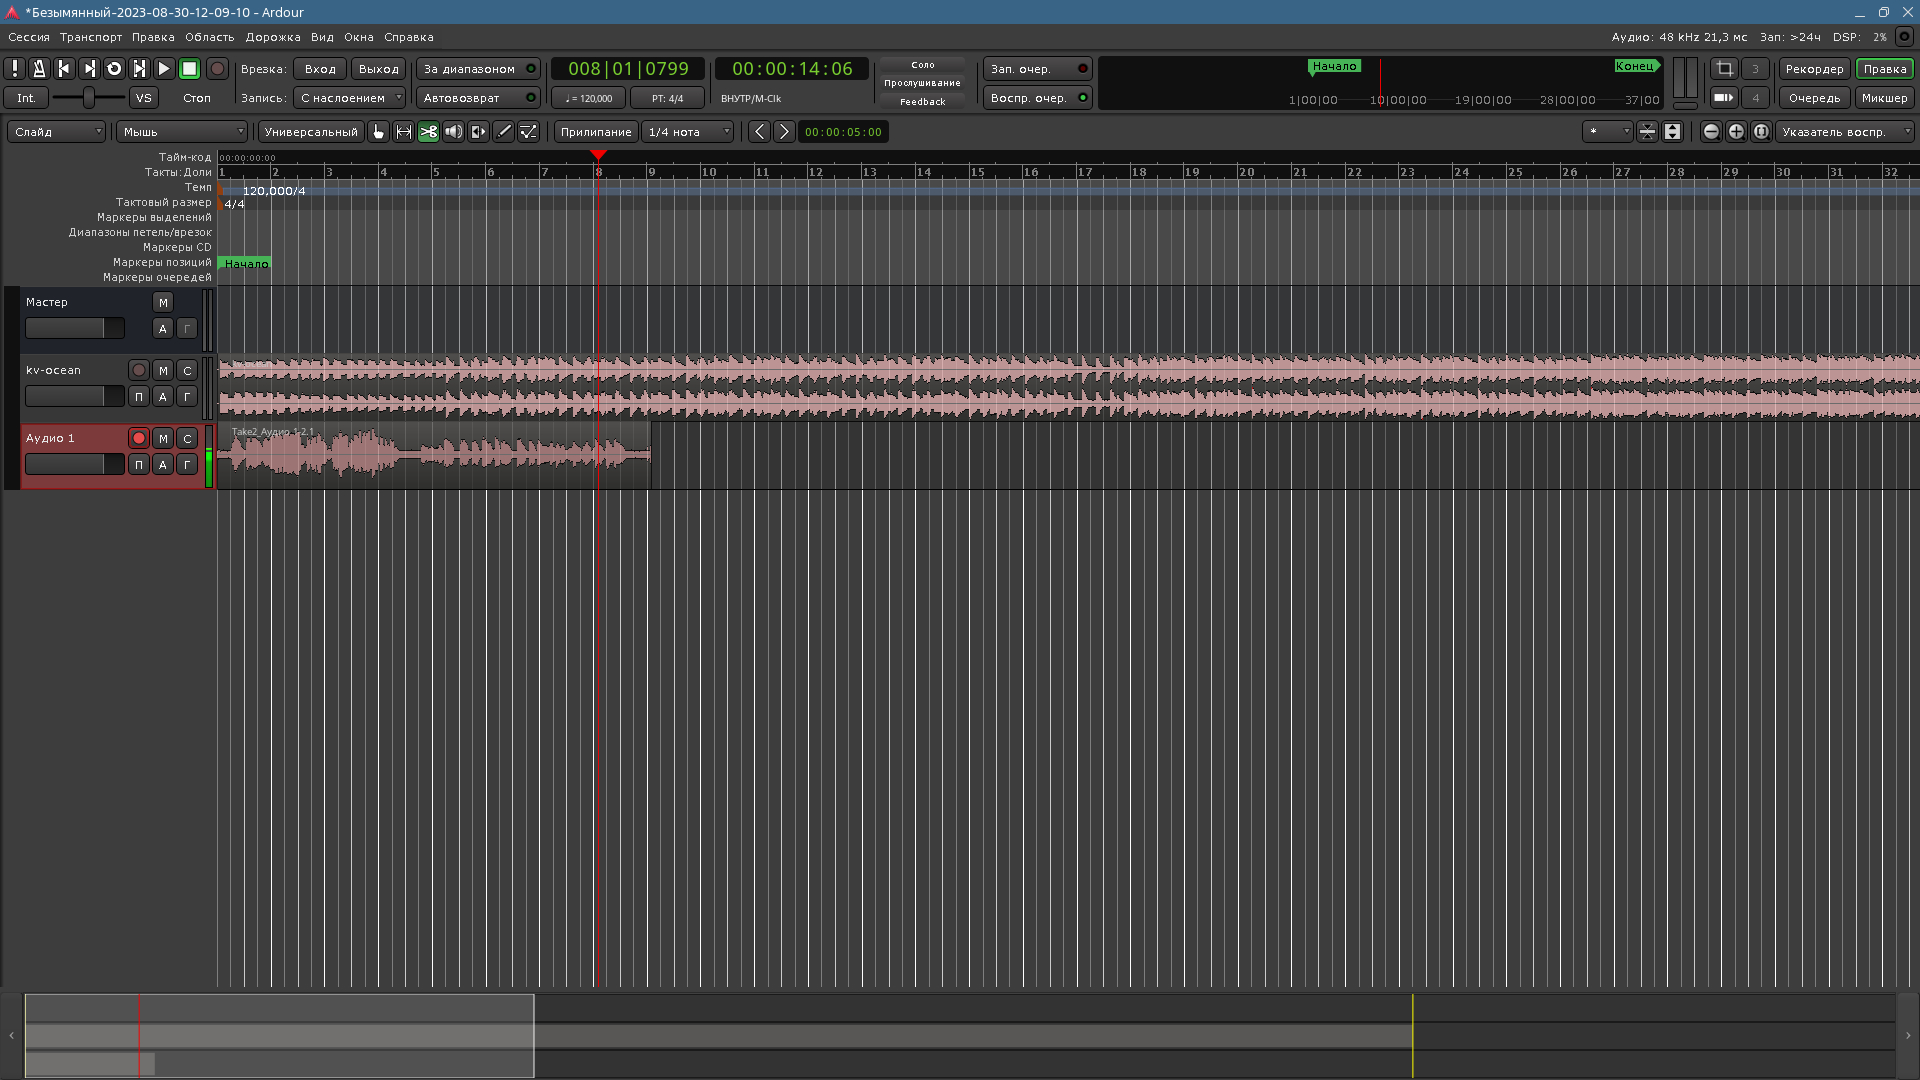Click the 'Начало' position marker
The width and height of the screenshot is (1920, 1080).
pos(246,264)
